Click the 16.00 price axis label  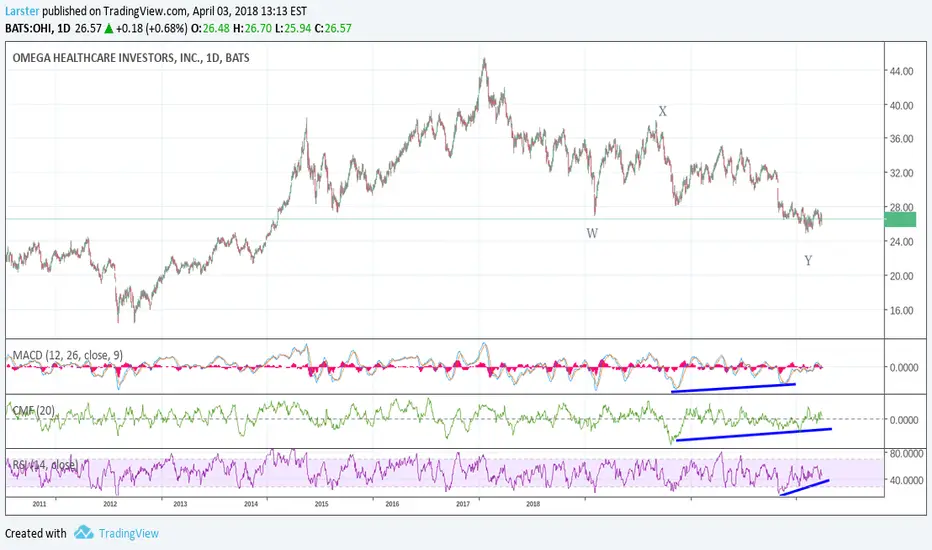coord(901,310)
